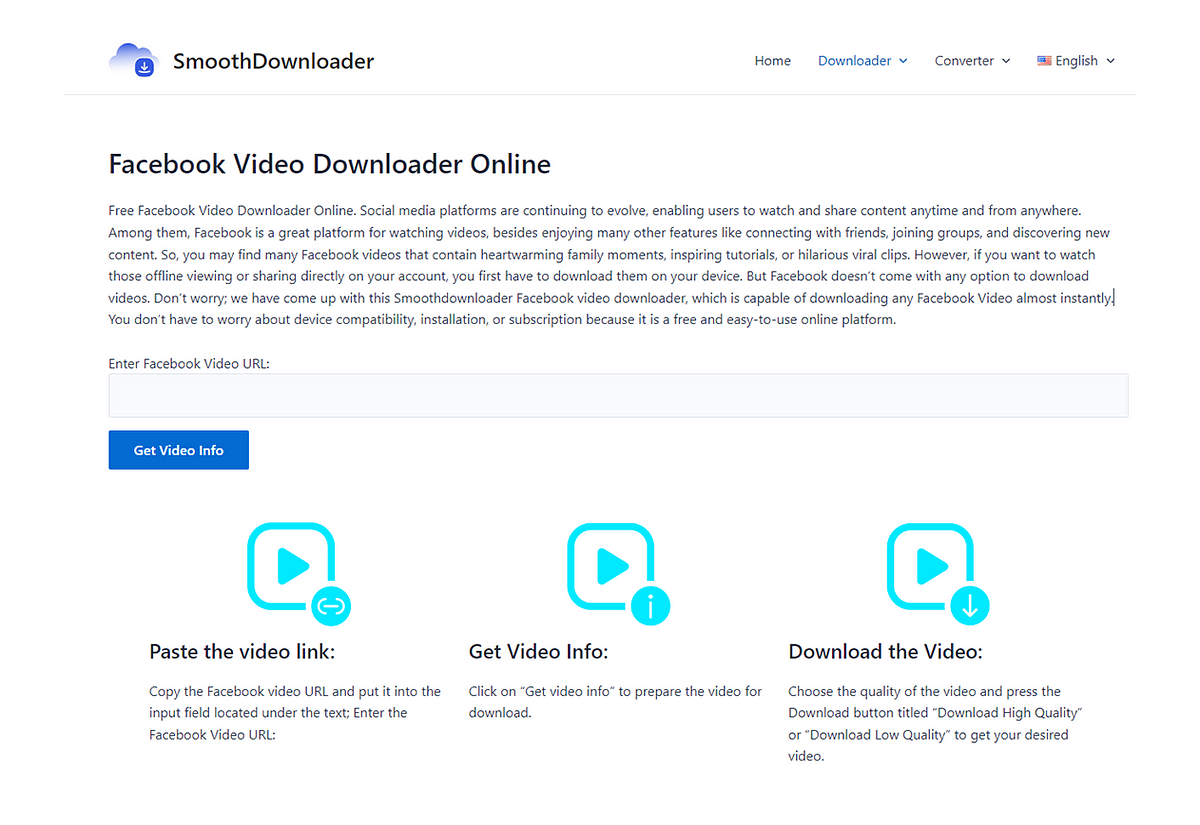
Task: Click text "Copy the Facebook video URL" description
Action: [x=295, y=713]
